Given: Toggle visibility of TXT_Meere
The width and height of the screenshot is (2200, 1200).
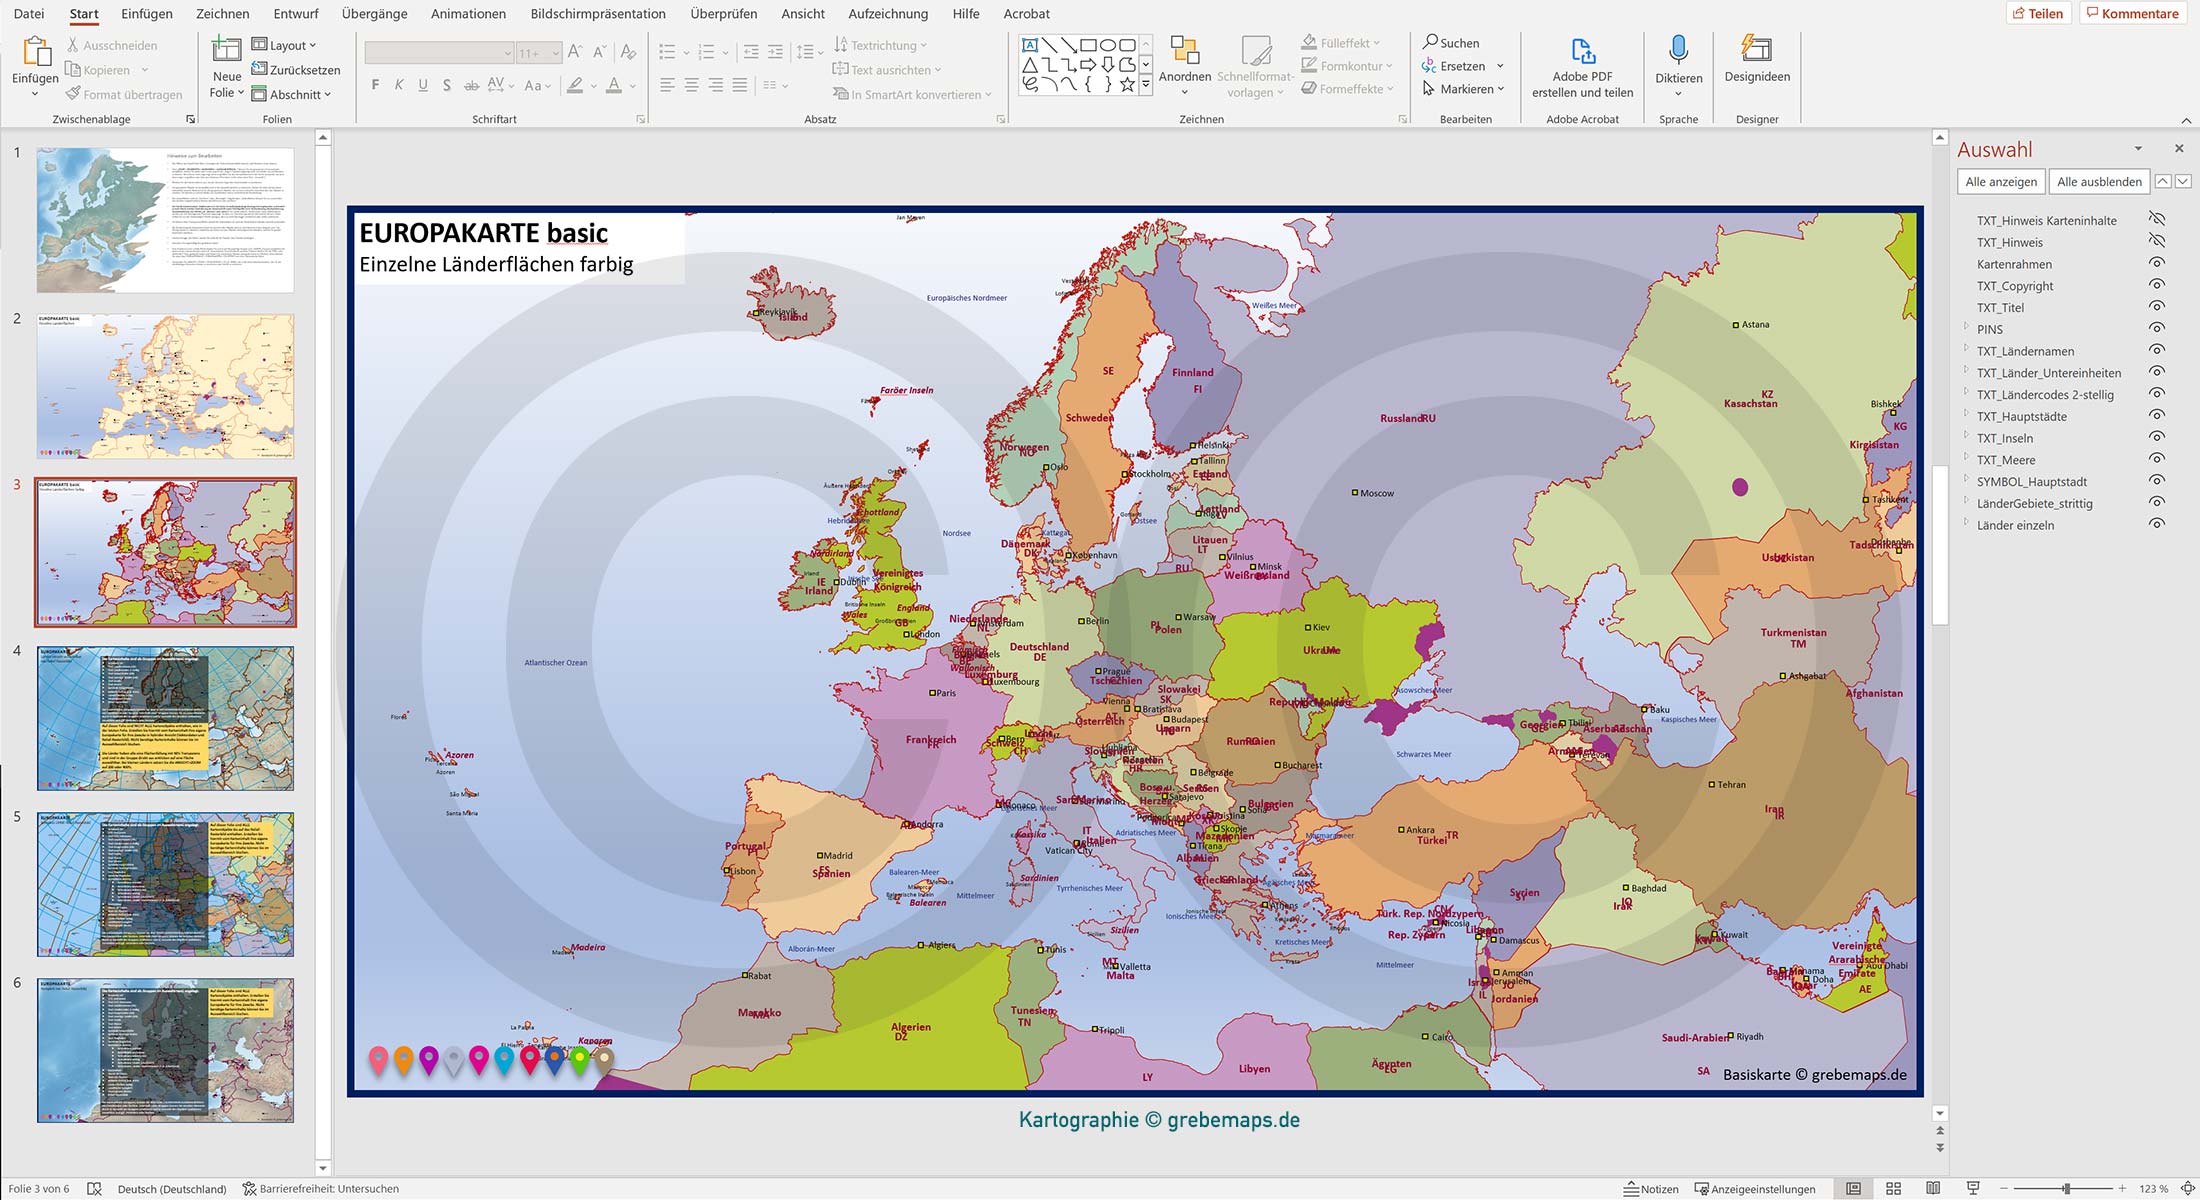Looking at the screenshot, I should [x=2157, y=459].
